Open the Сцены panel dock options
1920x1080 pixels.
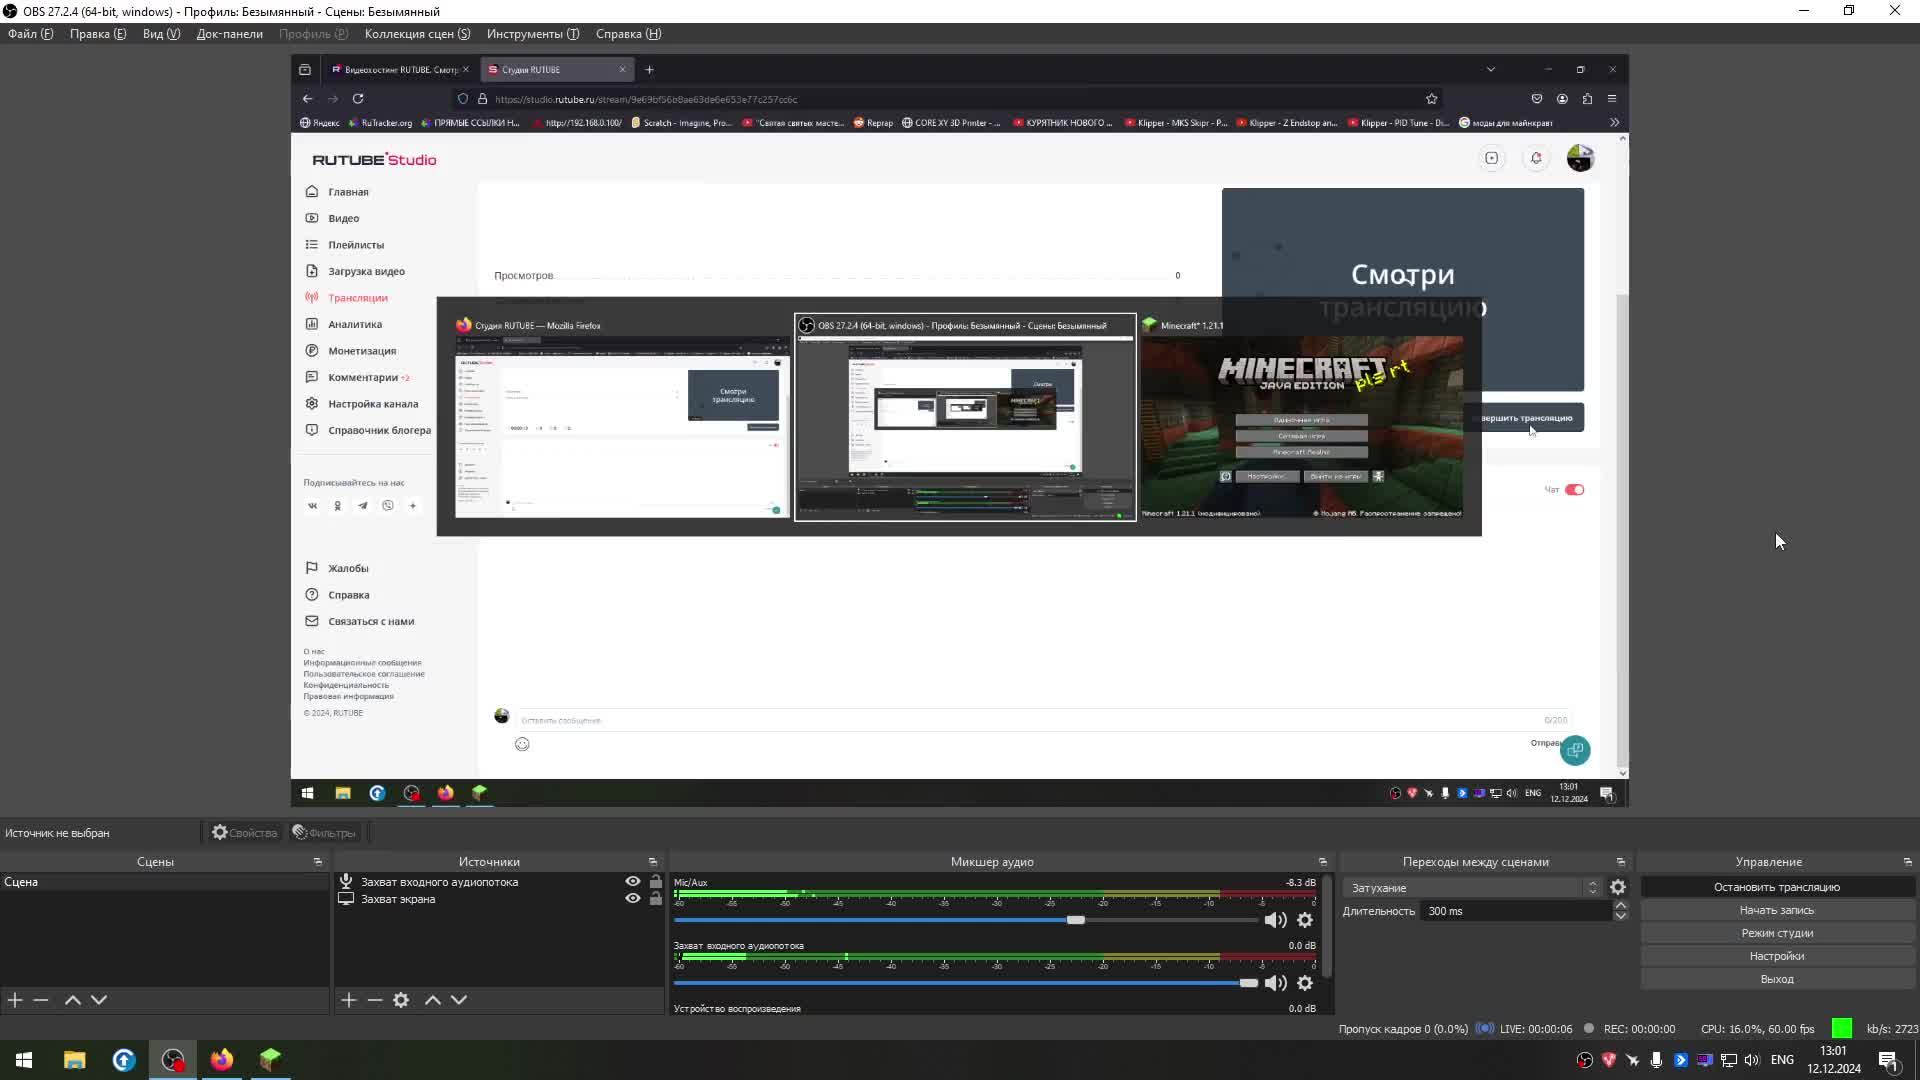point(318,862)
